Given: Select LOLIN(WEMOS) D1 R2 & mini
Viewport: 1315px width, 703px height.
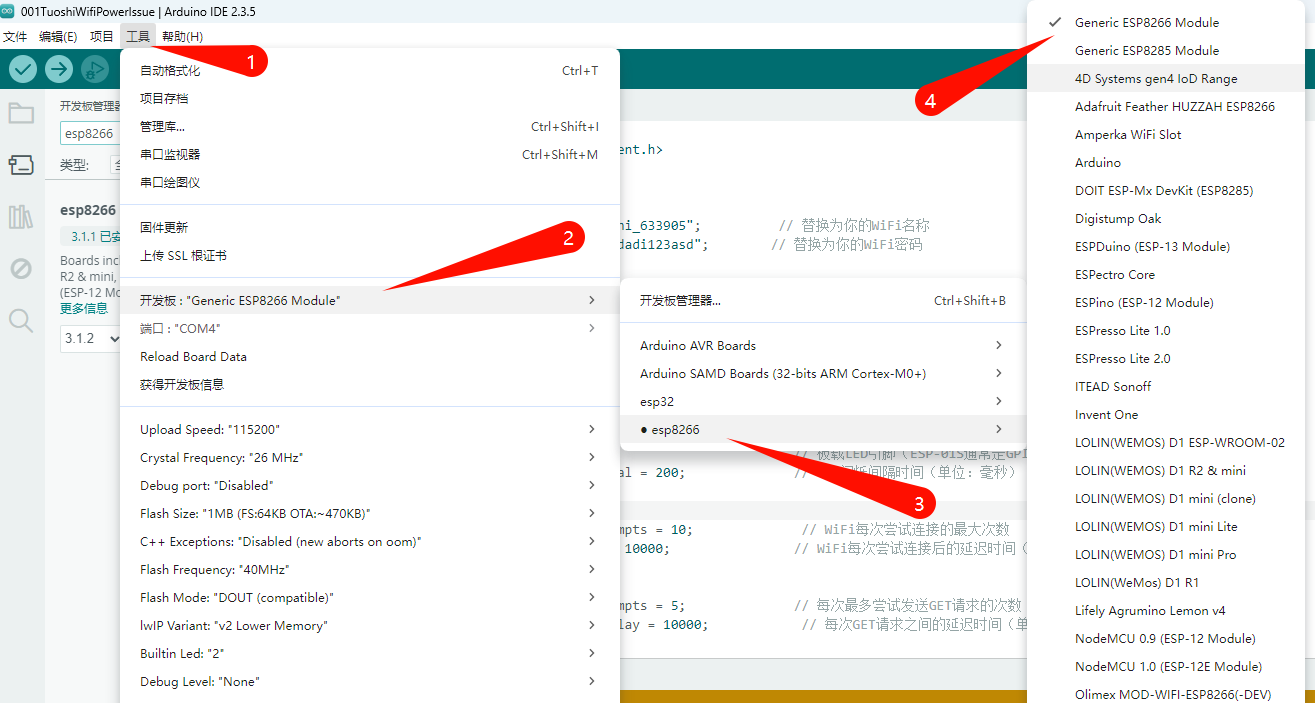Looking at the screenshot, I should [1166, 471].
